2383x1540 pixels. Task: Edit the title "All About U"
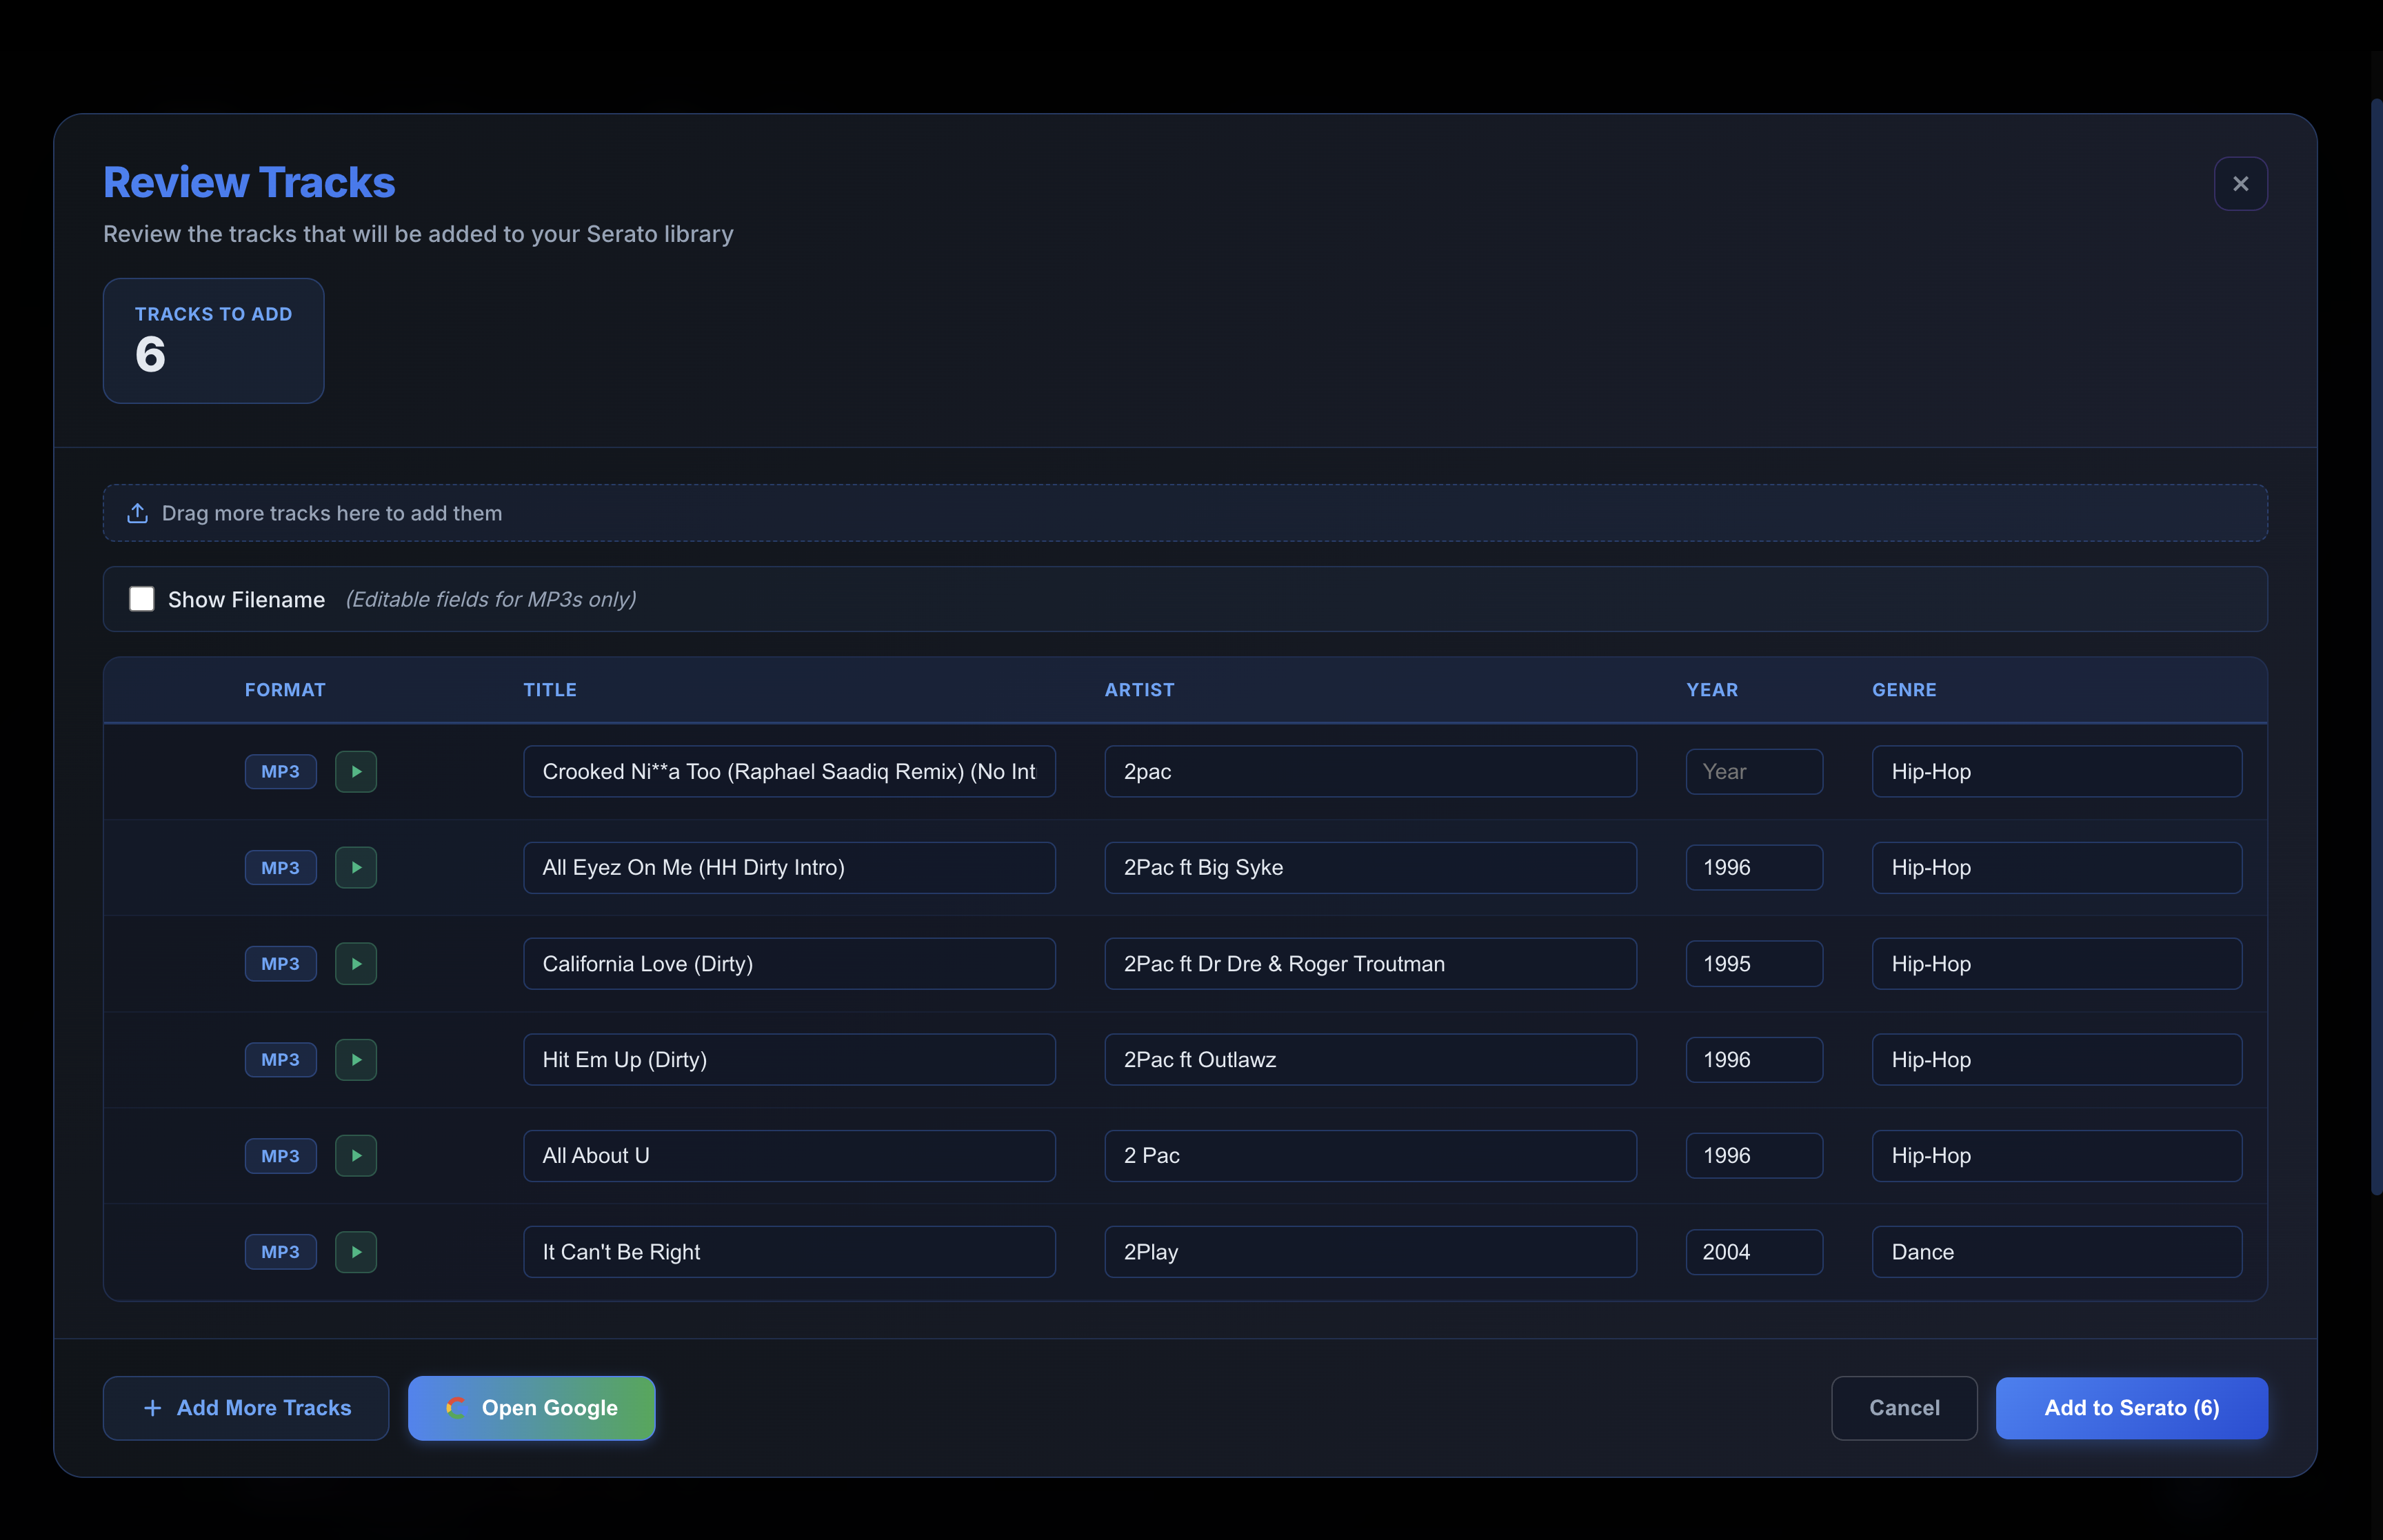(x=789, y=1155)
